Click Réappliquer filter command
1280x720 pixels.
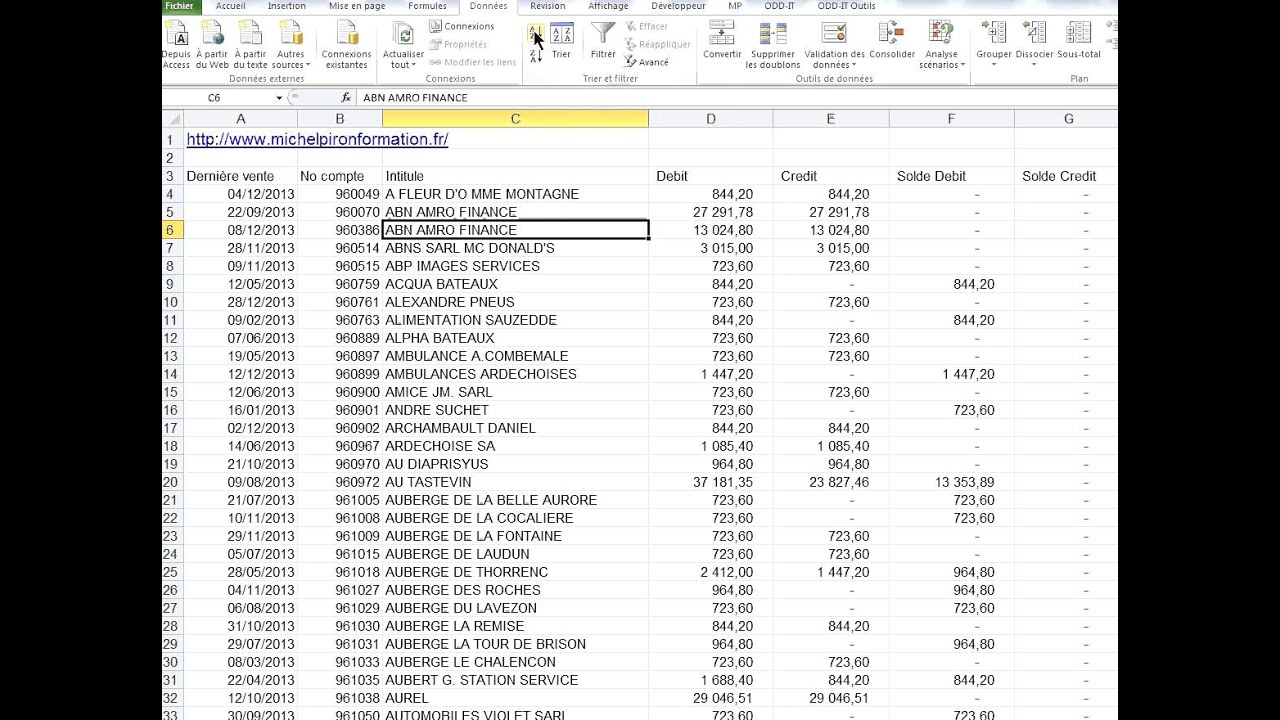[657, 45]
